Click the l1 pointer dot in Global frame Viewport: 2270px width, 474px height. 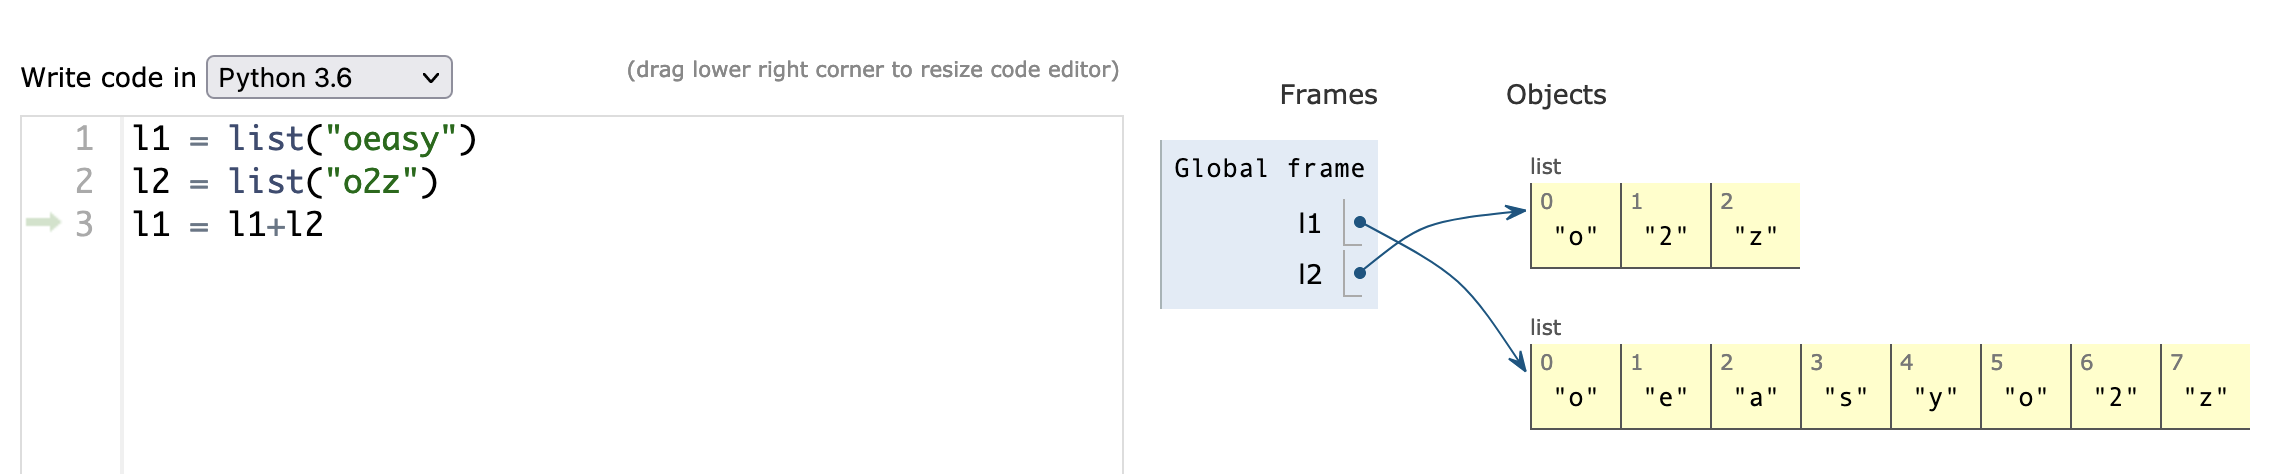[x=1359, y=222]
